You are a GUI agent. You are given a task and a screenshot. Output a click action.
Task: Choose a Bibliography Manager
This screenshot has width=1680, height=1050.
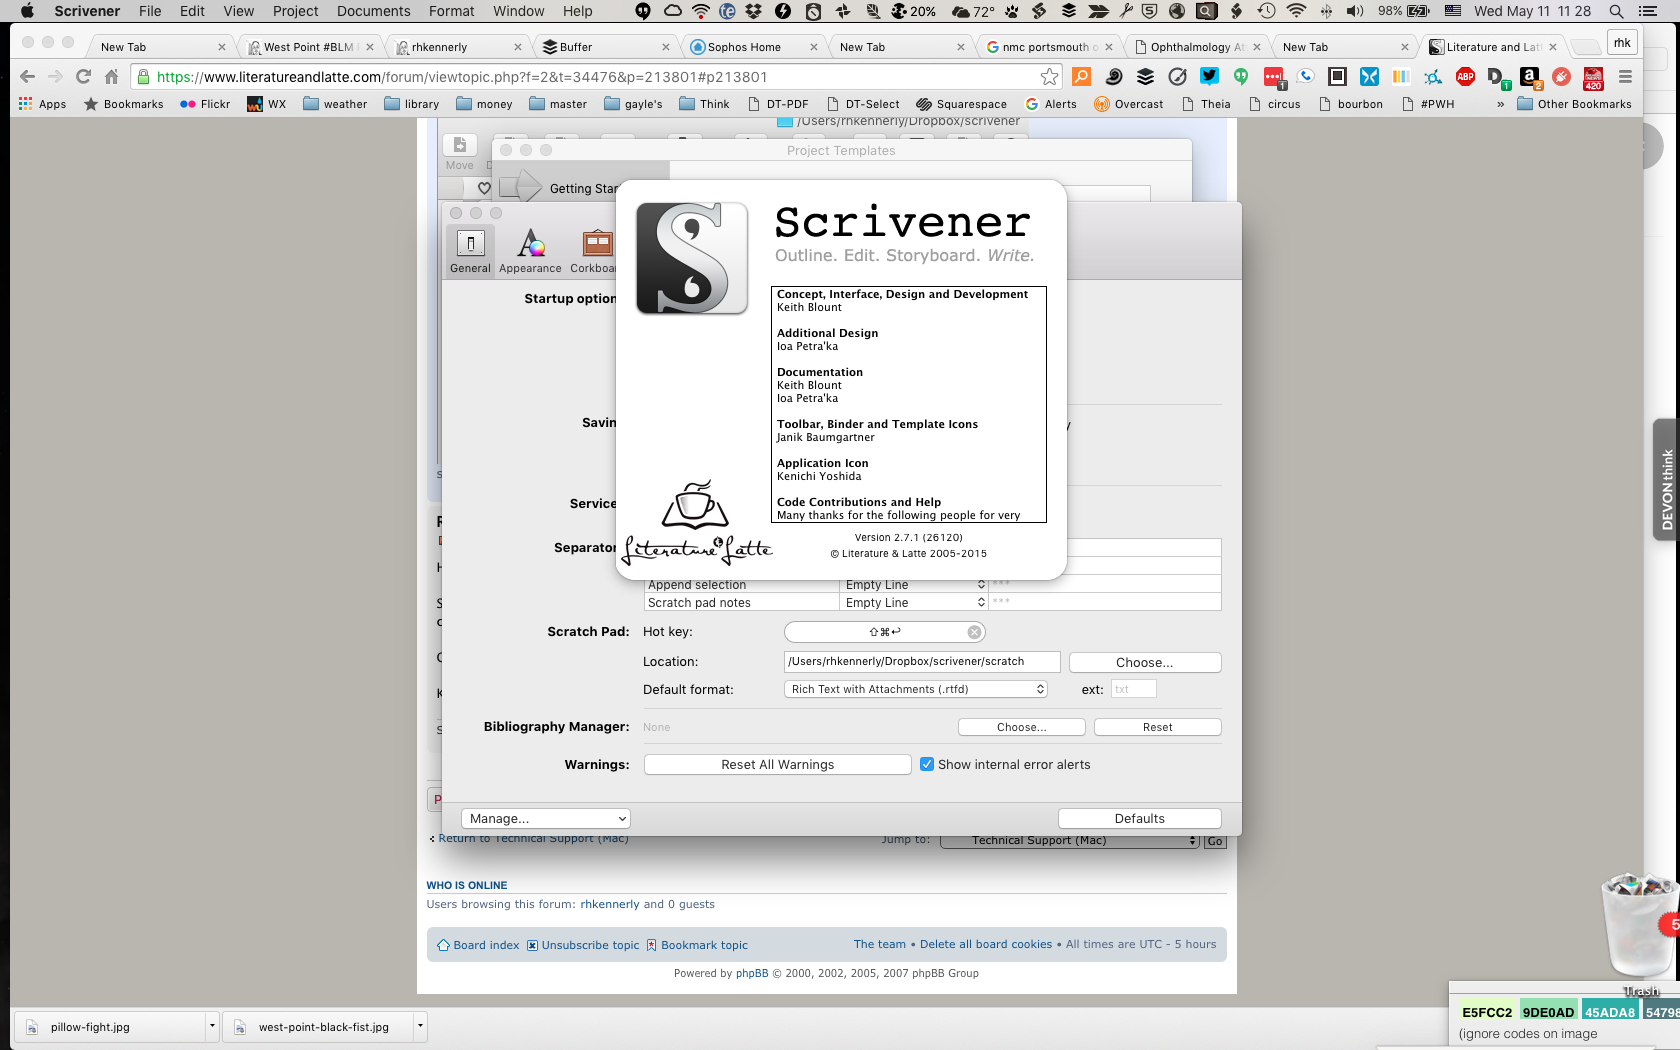1021,727
